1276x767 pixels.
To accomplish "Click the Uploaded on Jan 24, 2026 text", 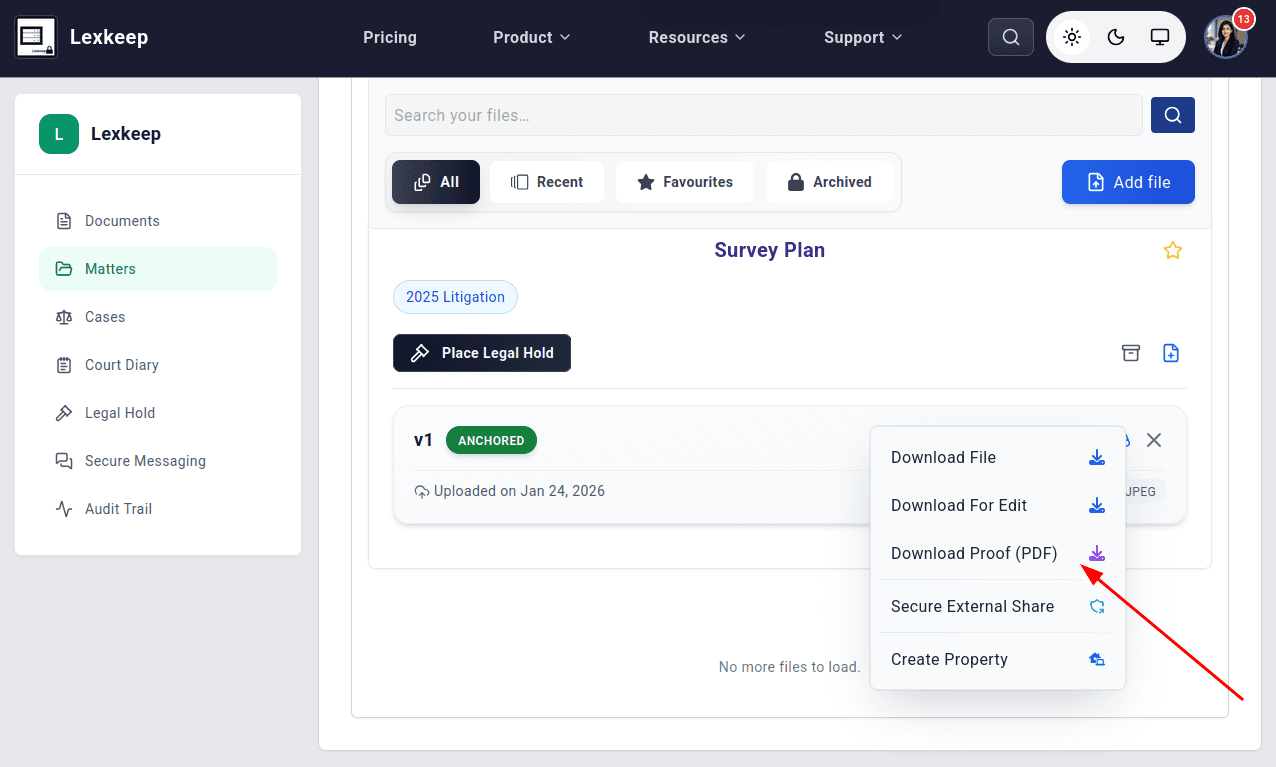I will pyautogui.click(x=519, y=491).
